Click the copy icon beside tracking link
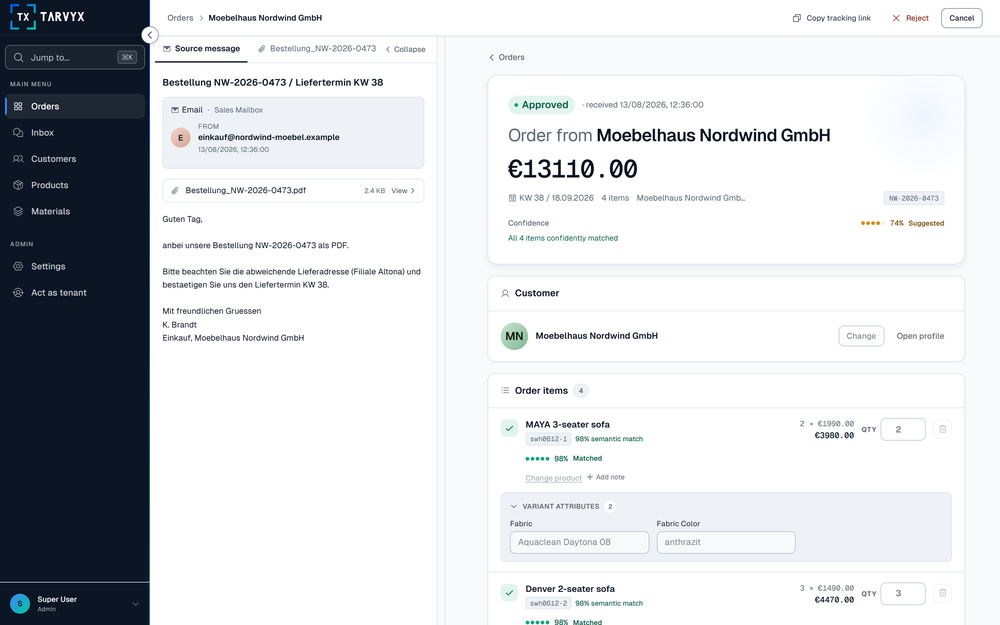This screenshot has height=625, width=1000. pos(797,18)
